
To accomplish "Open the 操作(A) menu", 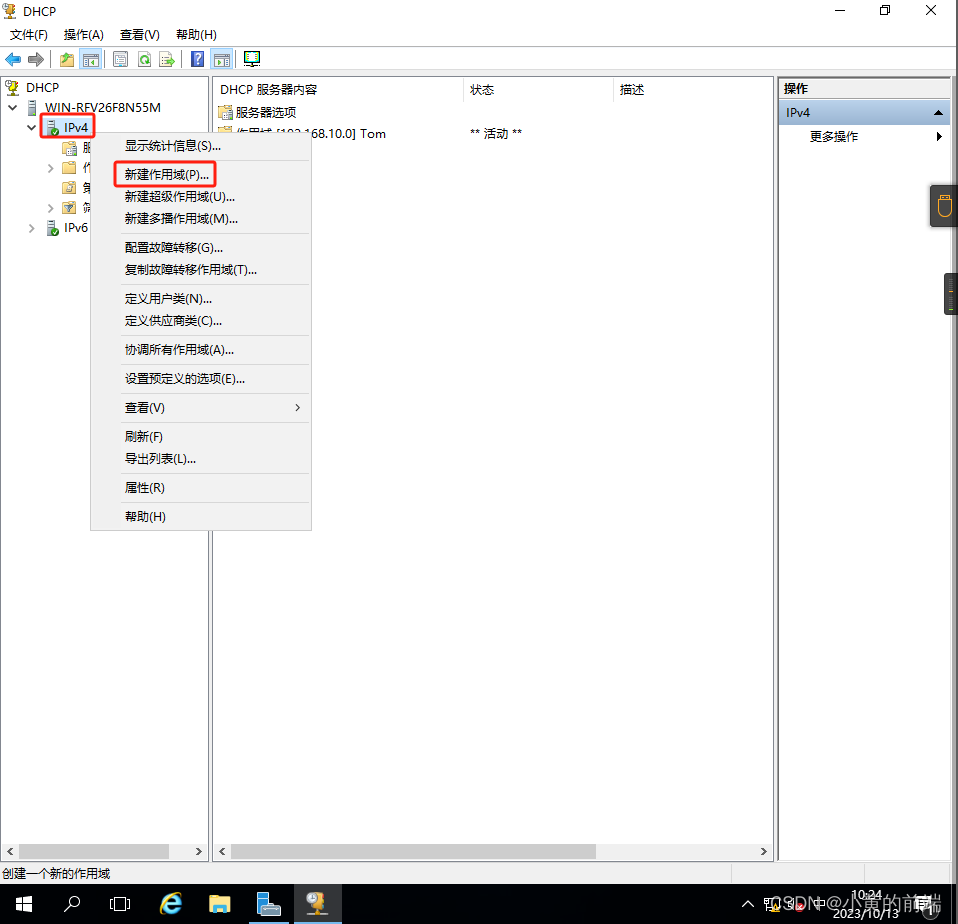I will pos(83,34).
